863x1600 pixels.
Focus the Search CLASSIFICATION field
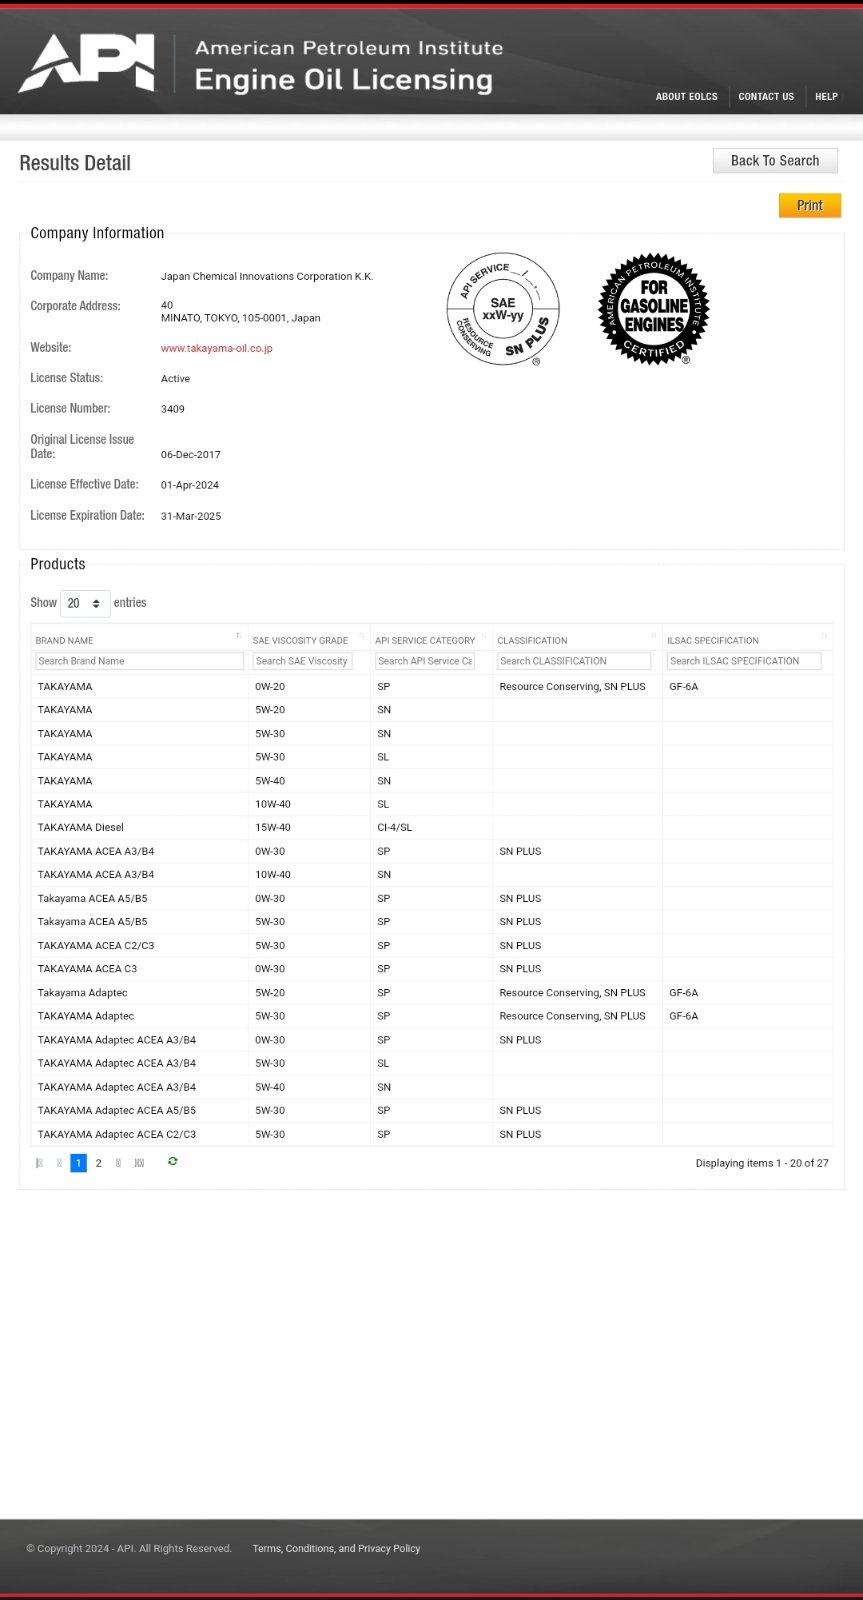[x=574, y=661]
